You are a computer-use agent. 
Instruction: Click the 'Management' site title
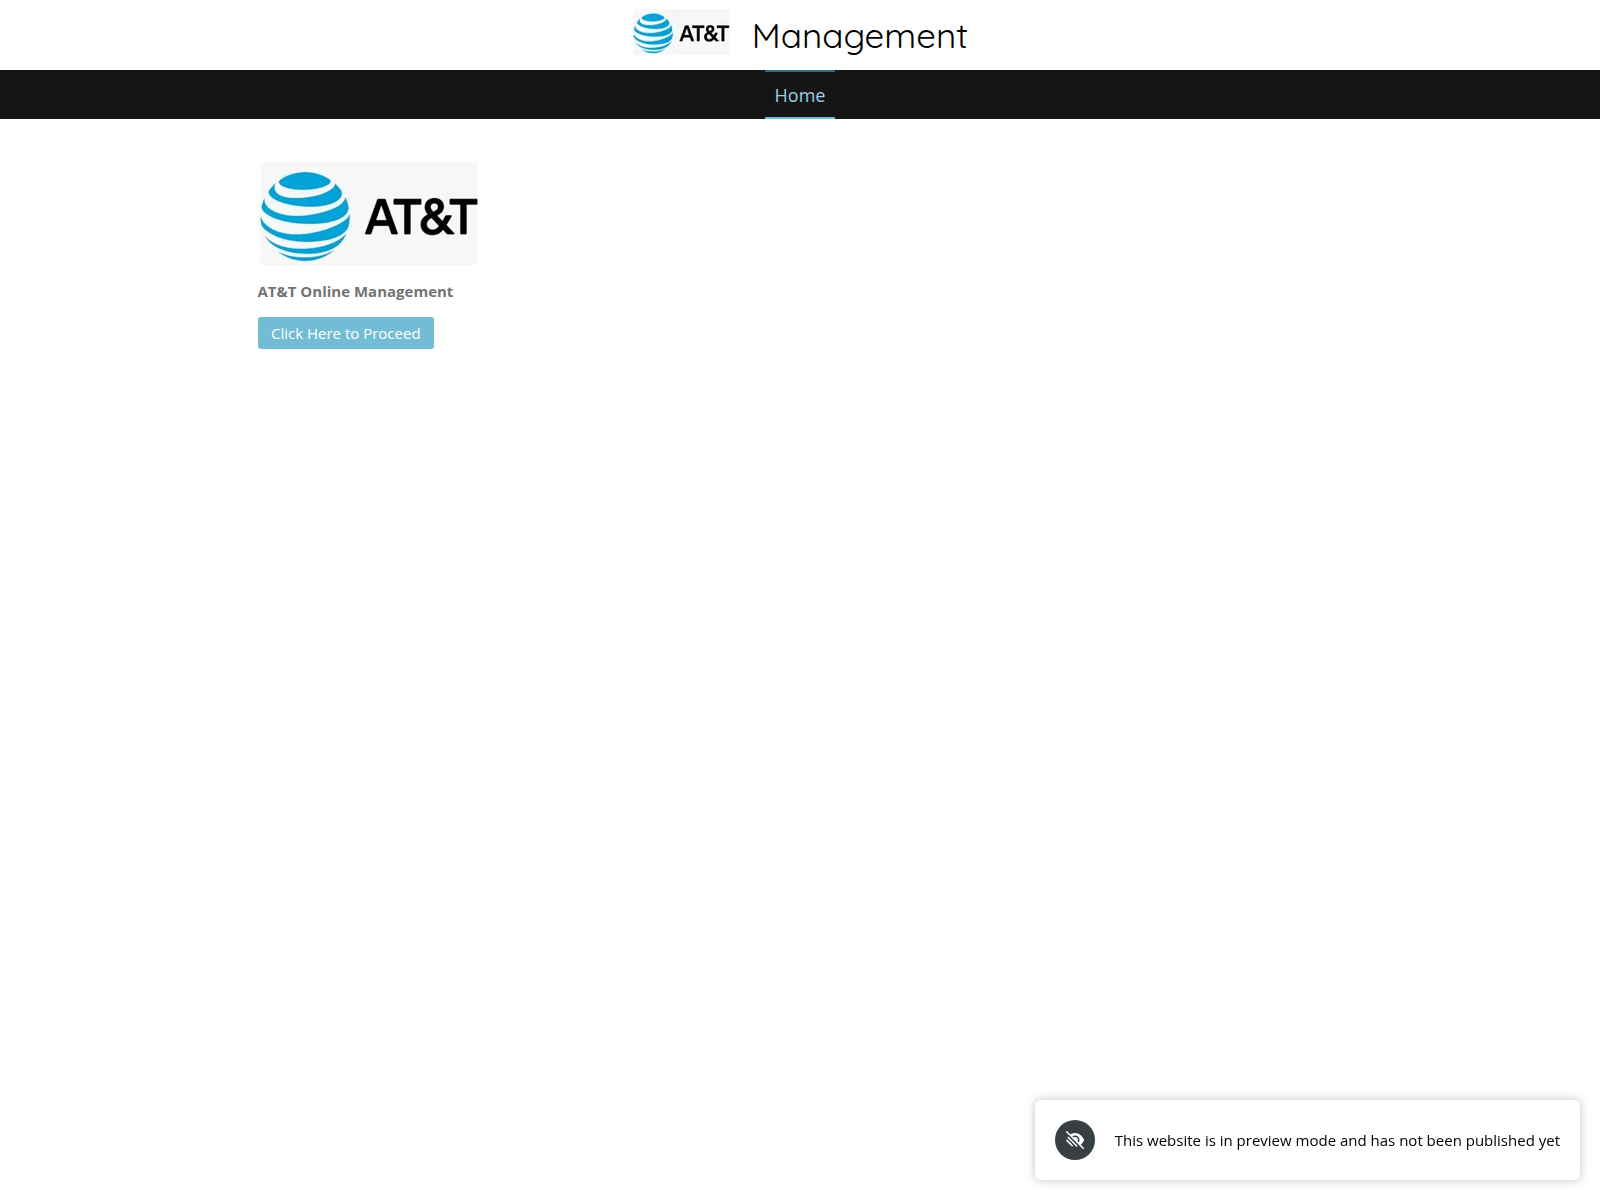[x=860, y=36]
